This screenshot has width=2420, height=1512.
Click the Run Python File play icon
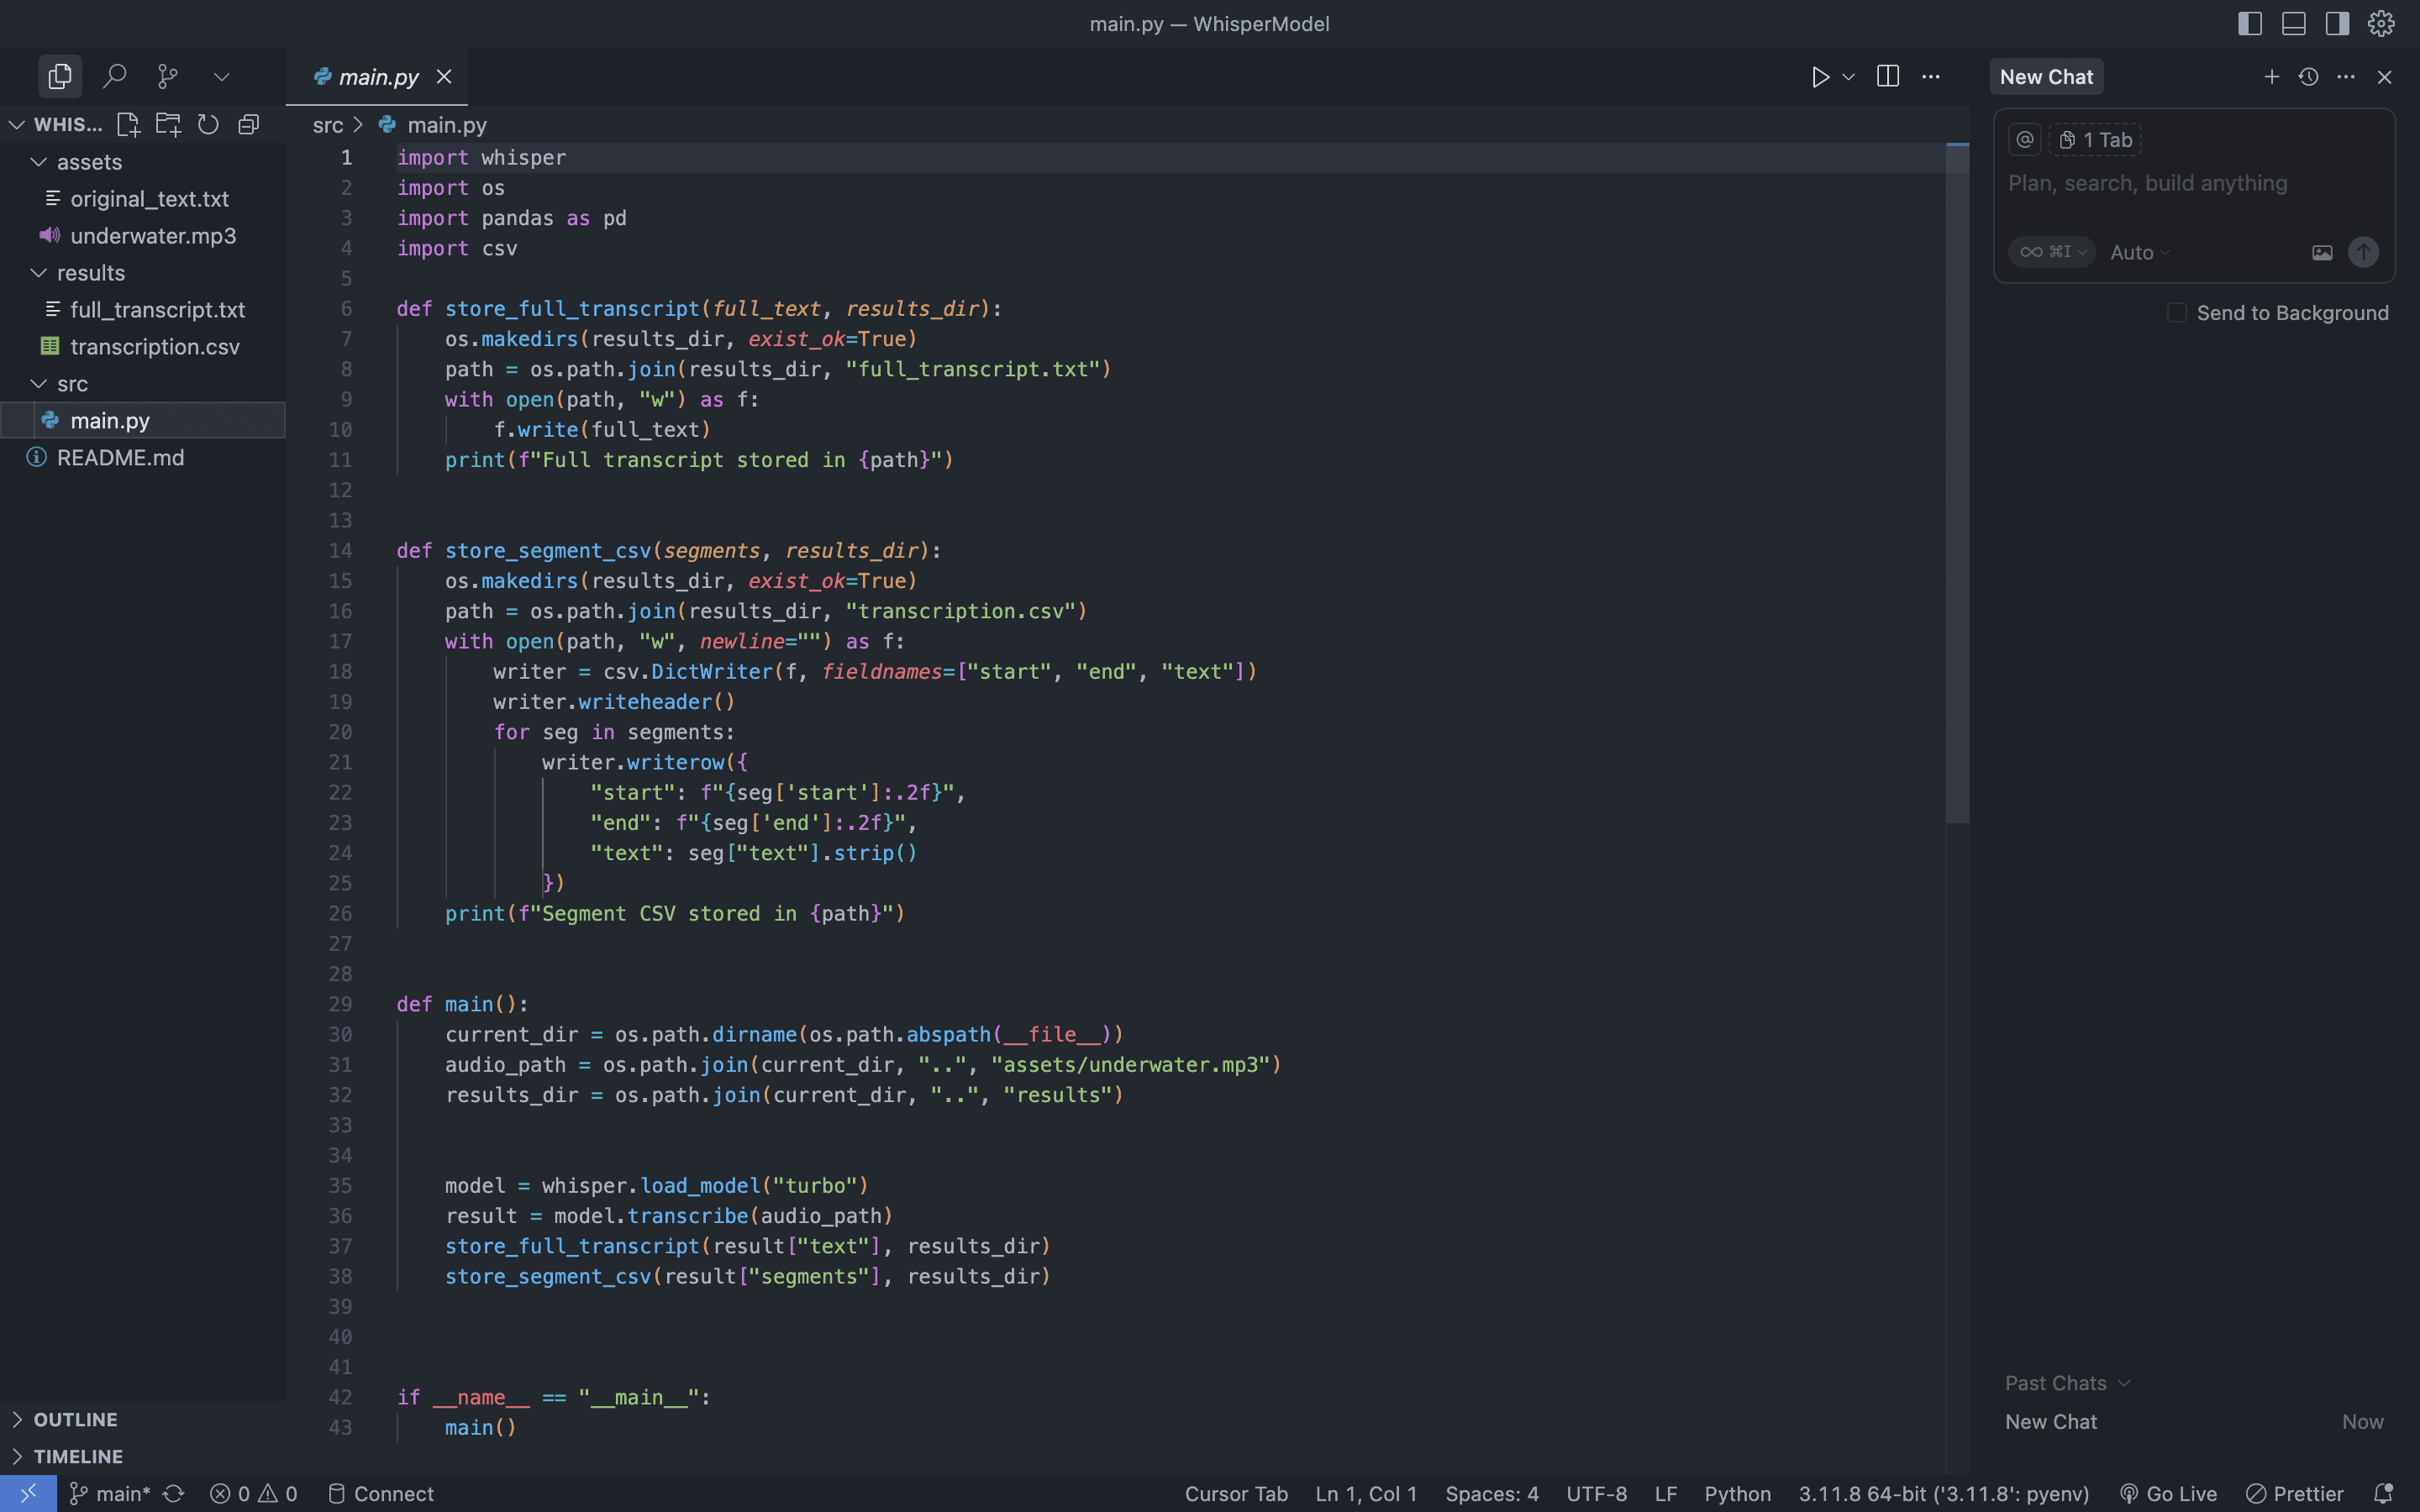1820,77
